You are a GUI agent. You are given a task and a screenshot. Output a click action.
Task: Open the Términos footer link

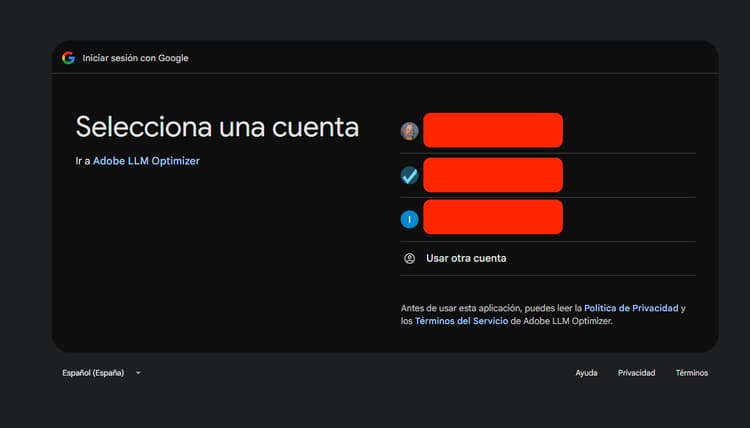[691, 373]
